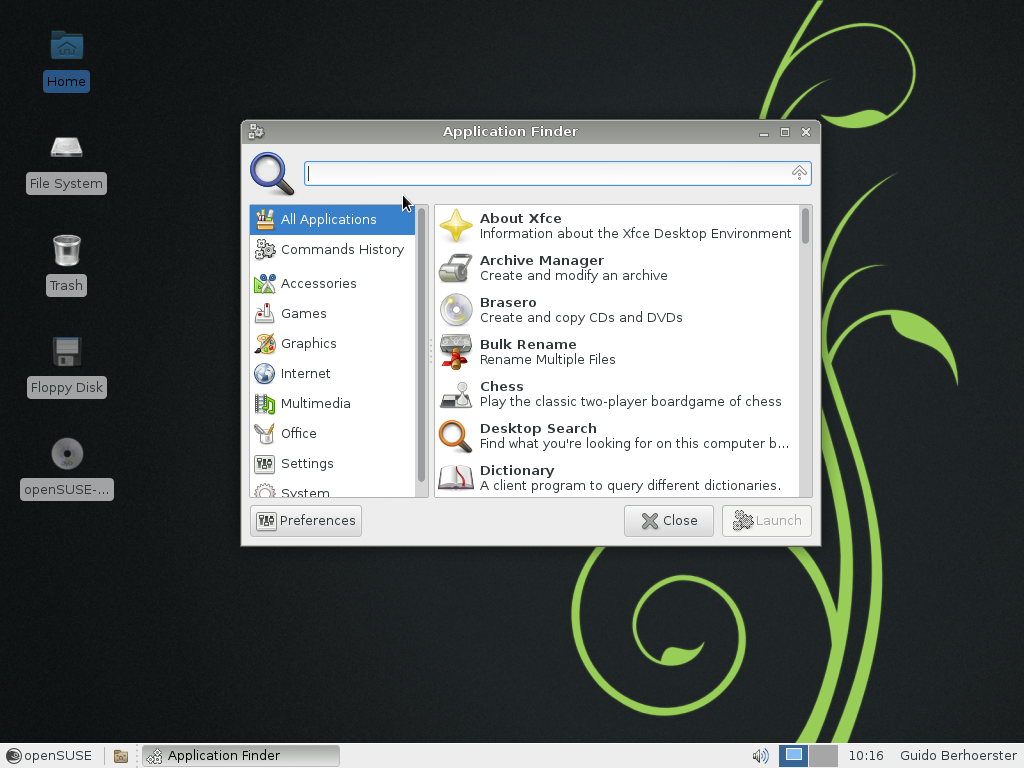This screenshot has height=768, width=1024.
Task: Click the volume speaker icon in panel
Action: tap(760, 756)
